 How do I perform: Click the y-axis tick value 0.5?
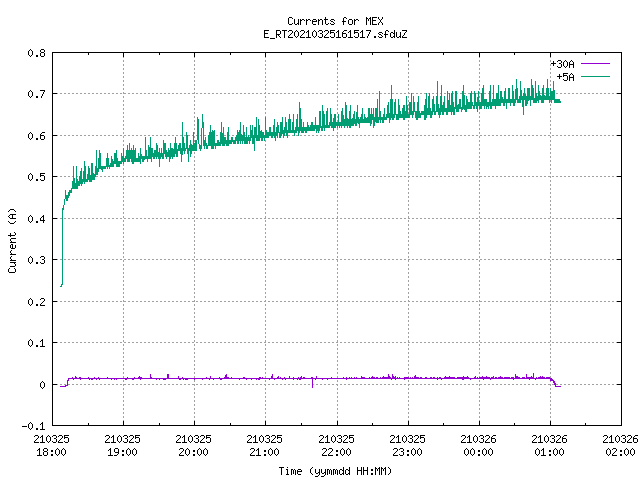pyautogui.click(x=36, y=177)
